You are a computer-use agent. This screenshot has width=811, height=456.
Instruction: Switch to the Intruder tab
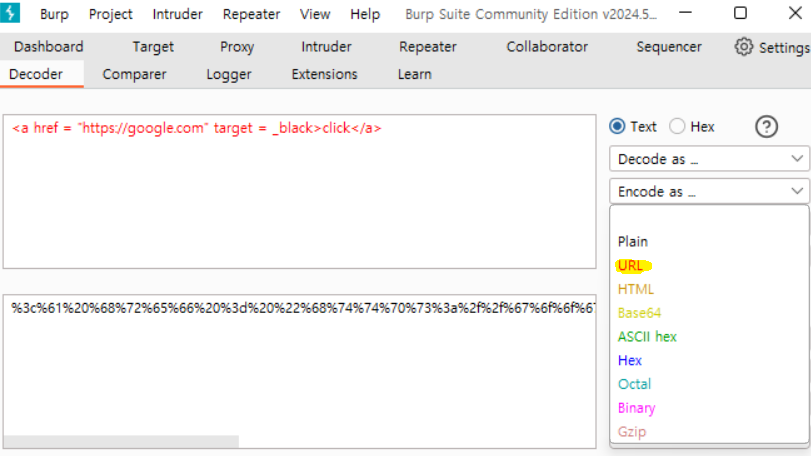click(326, 47)
